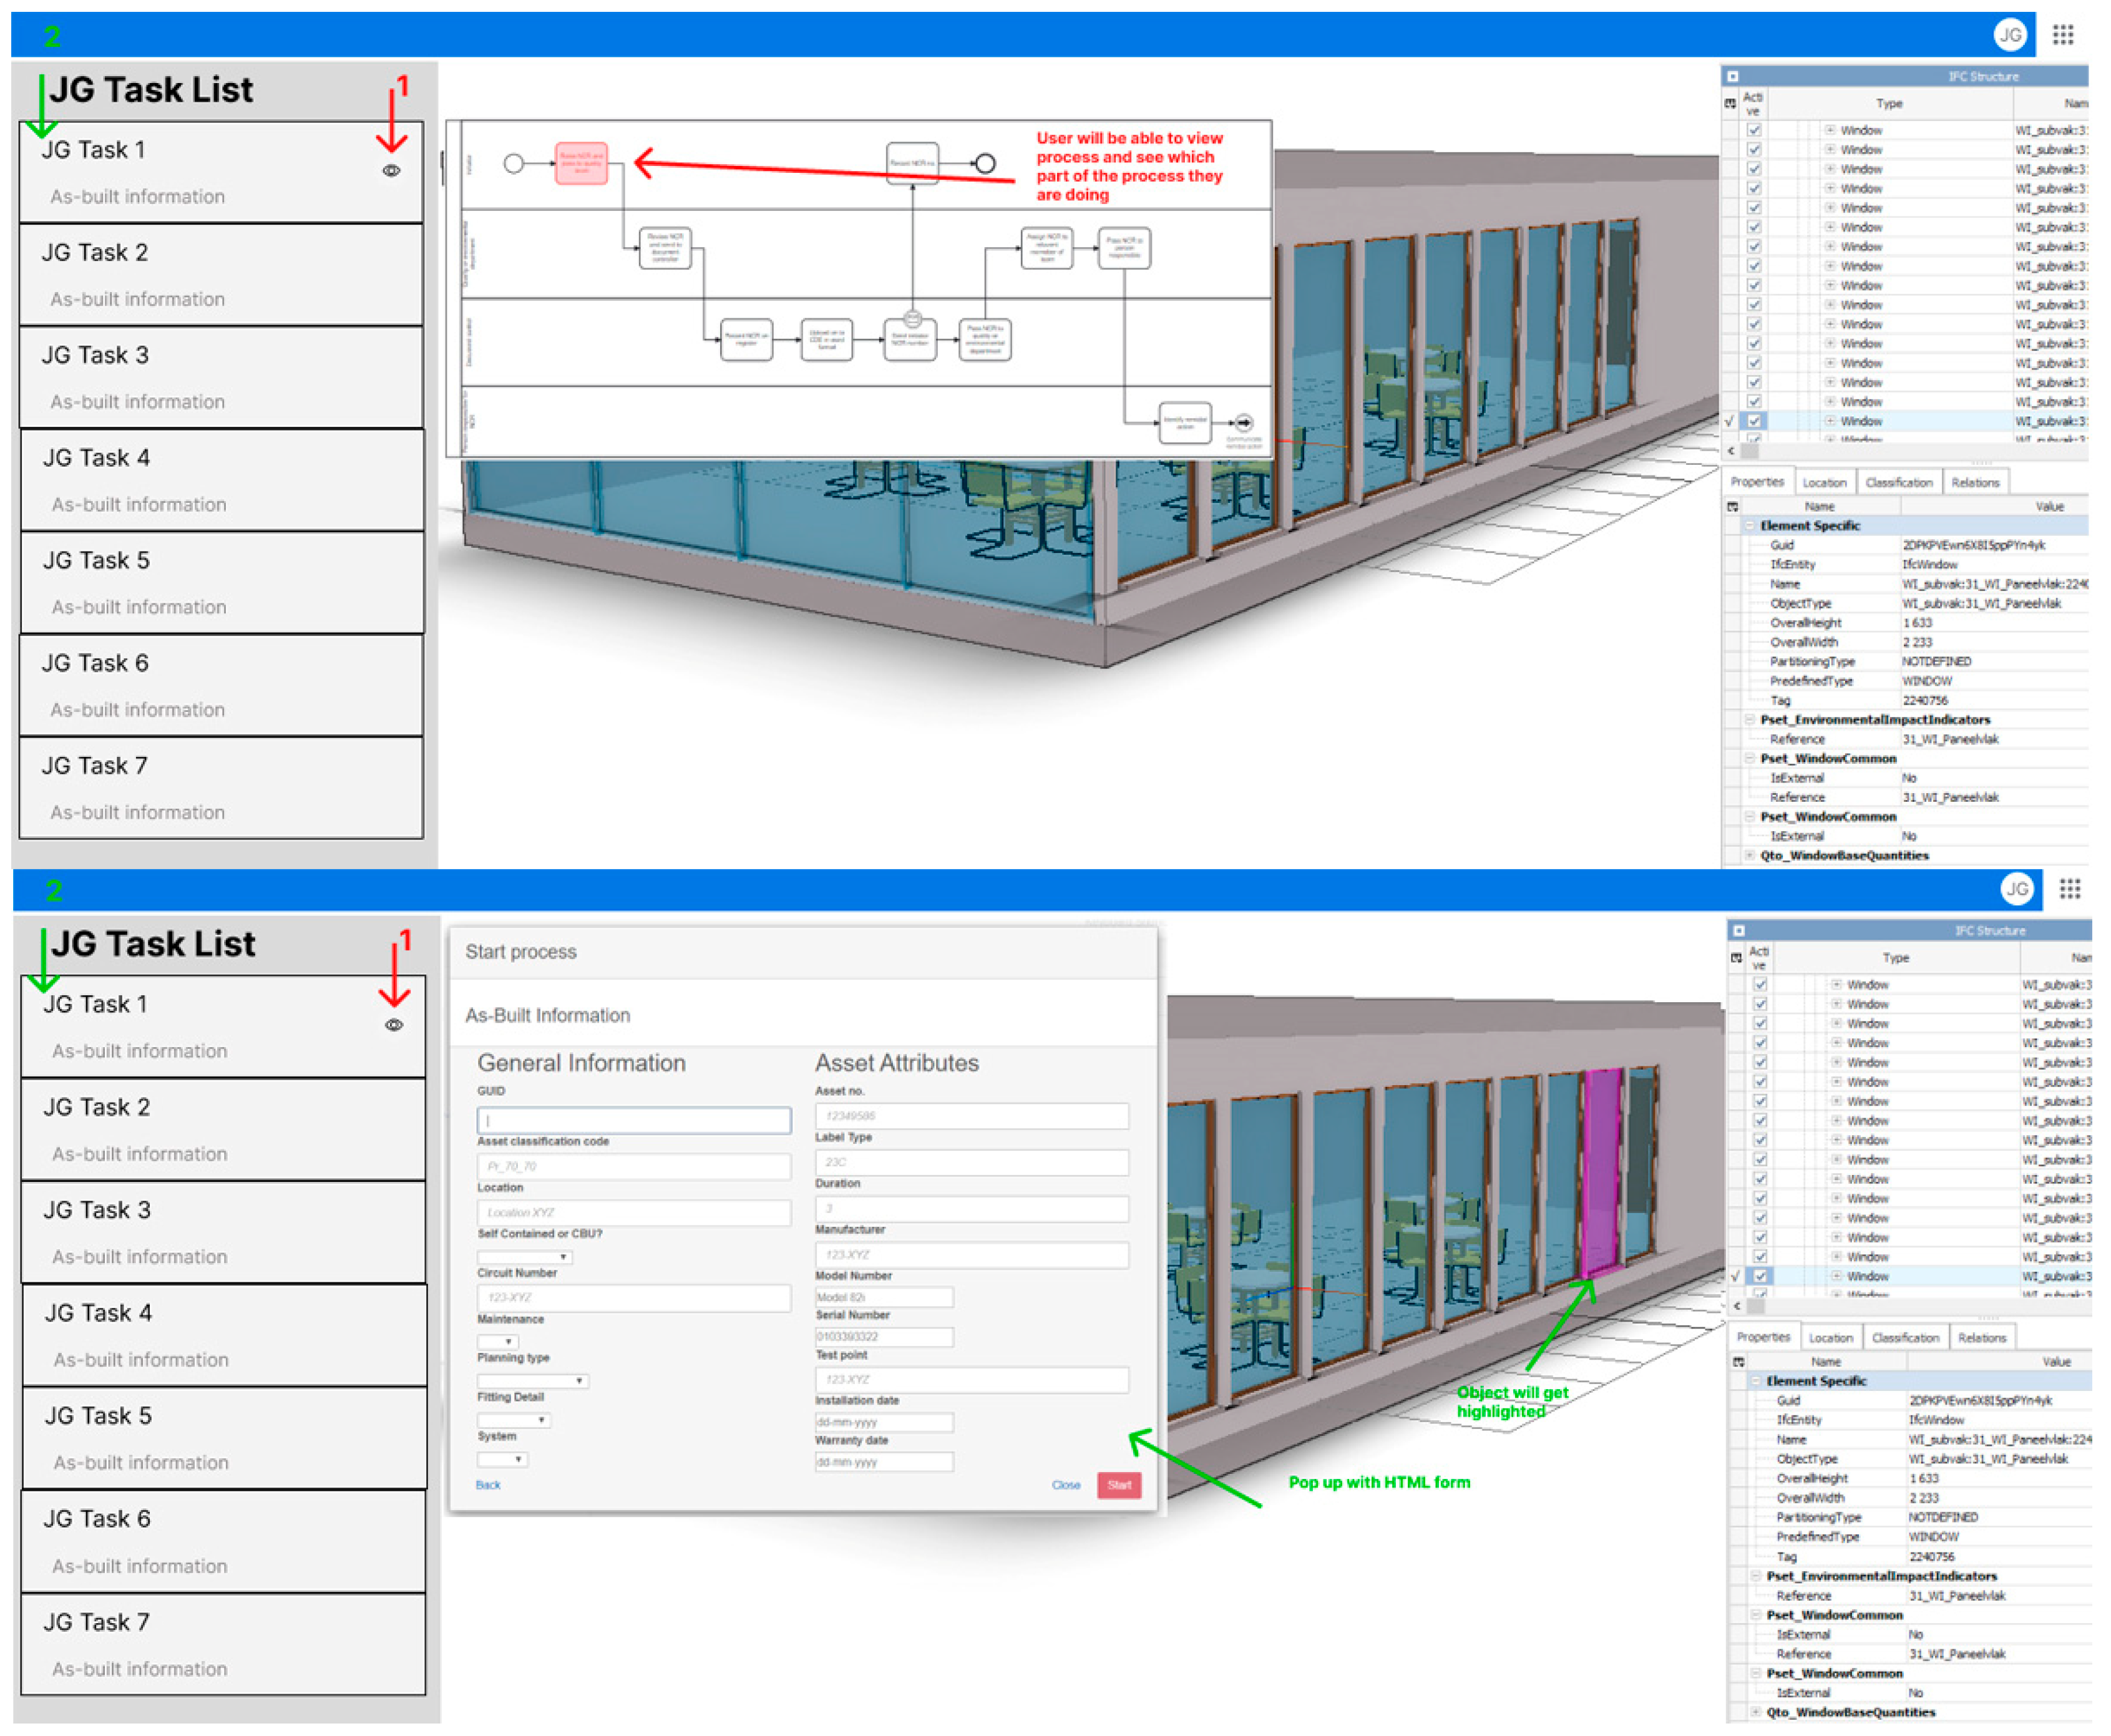Click upper IFC Structure panel header square icon
This screenshot has height=1736, width=2111.
click(1733, 77)
